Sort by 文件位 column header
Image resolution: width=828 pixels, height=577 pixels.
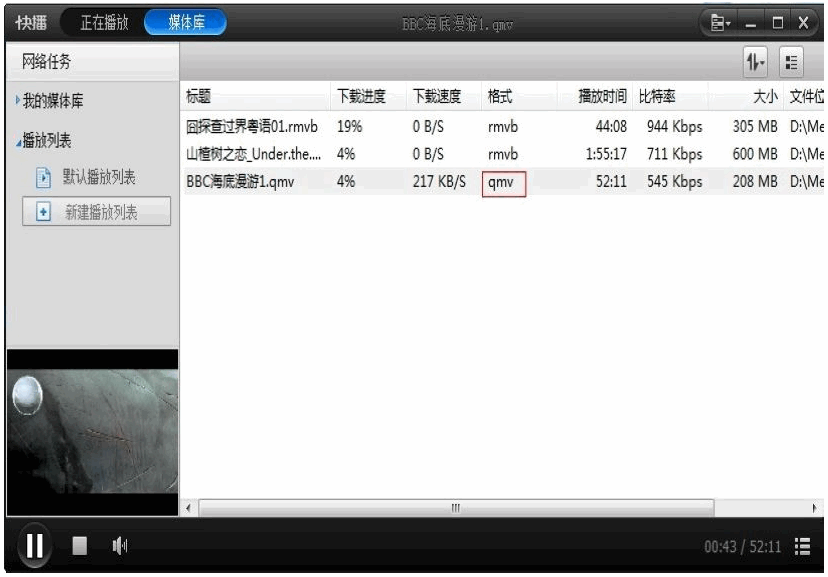pos(805,96)
